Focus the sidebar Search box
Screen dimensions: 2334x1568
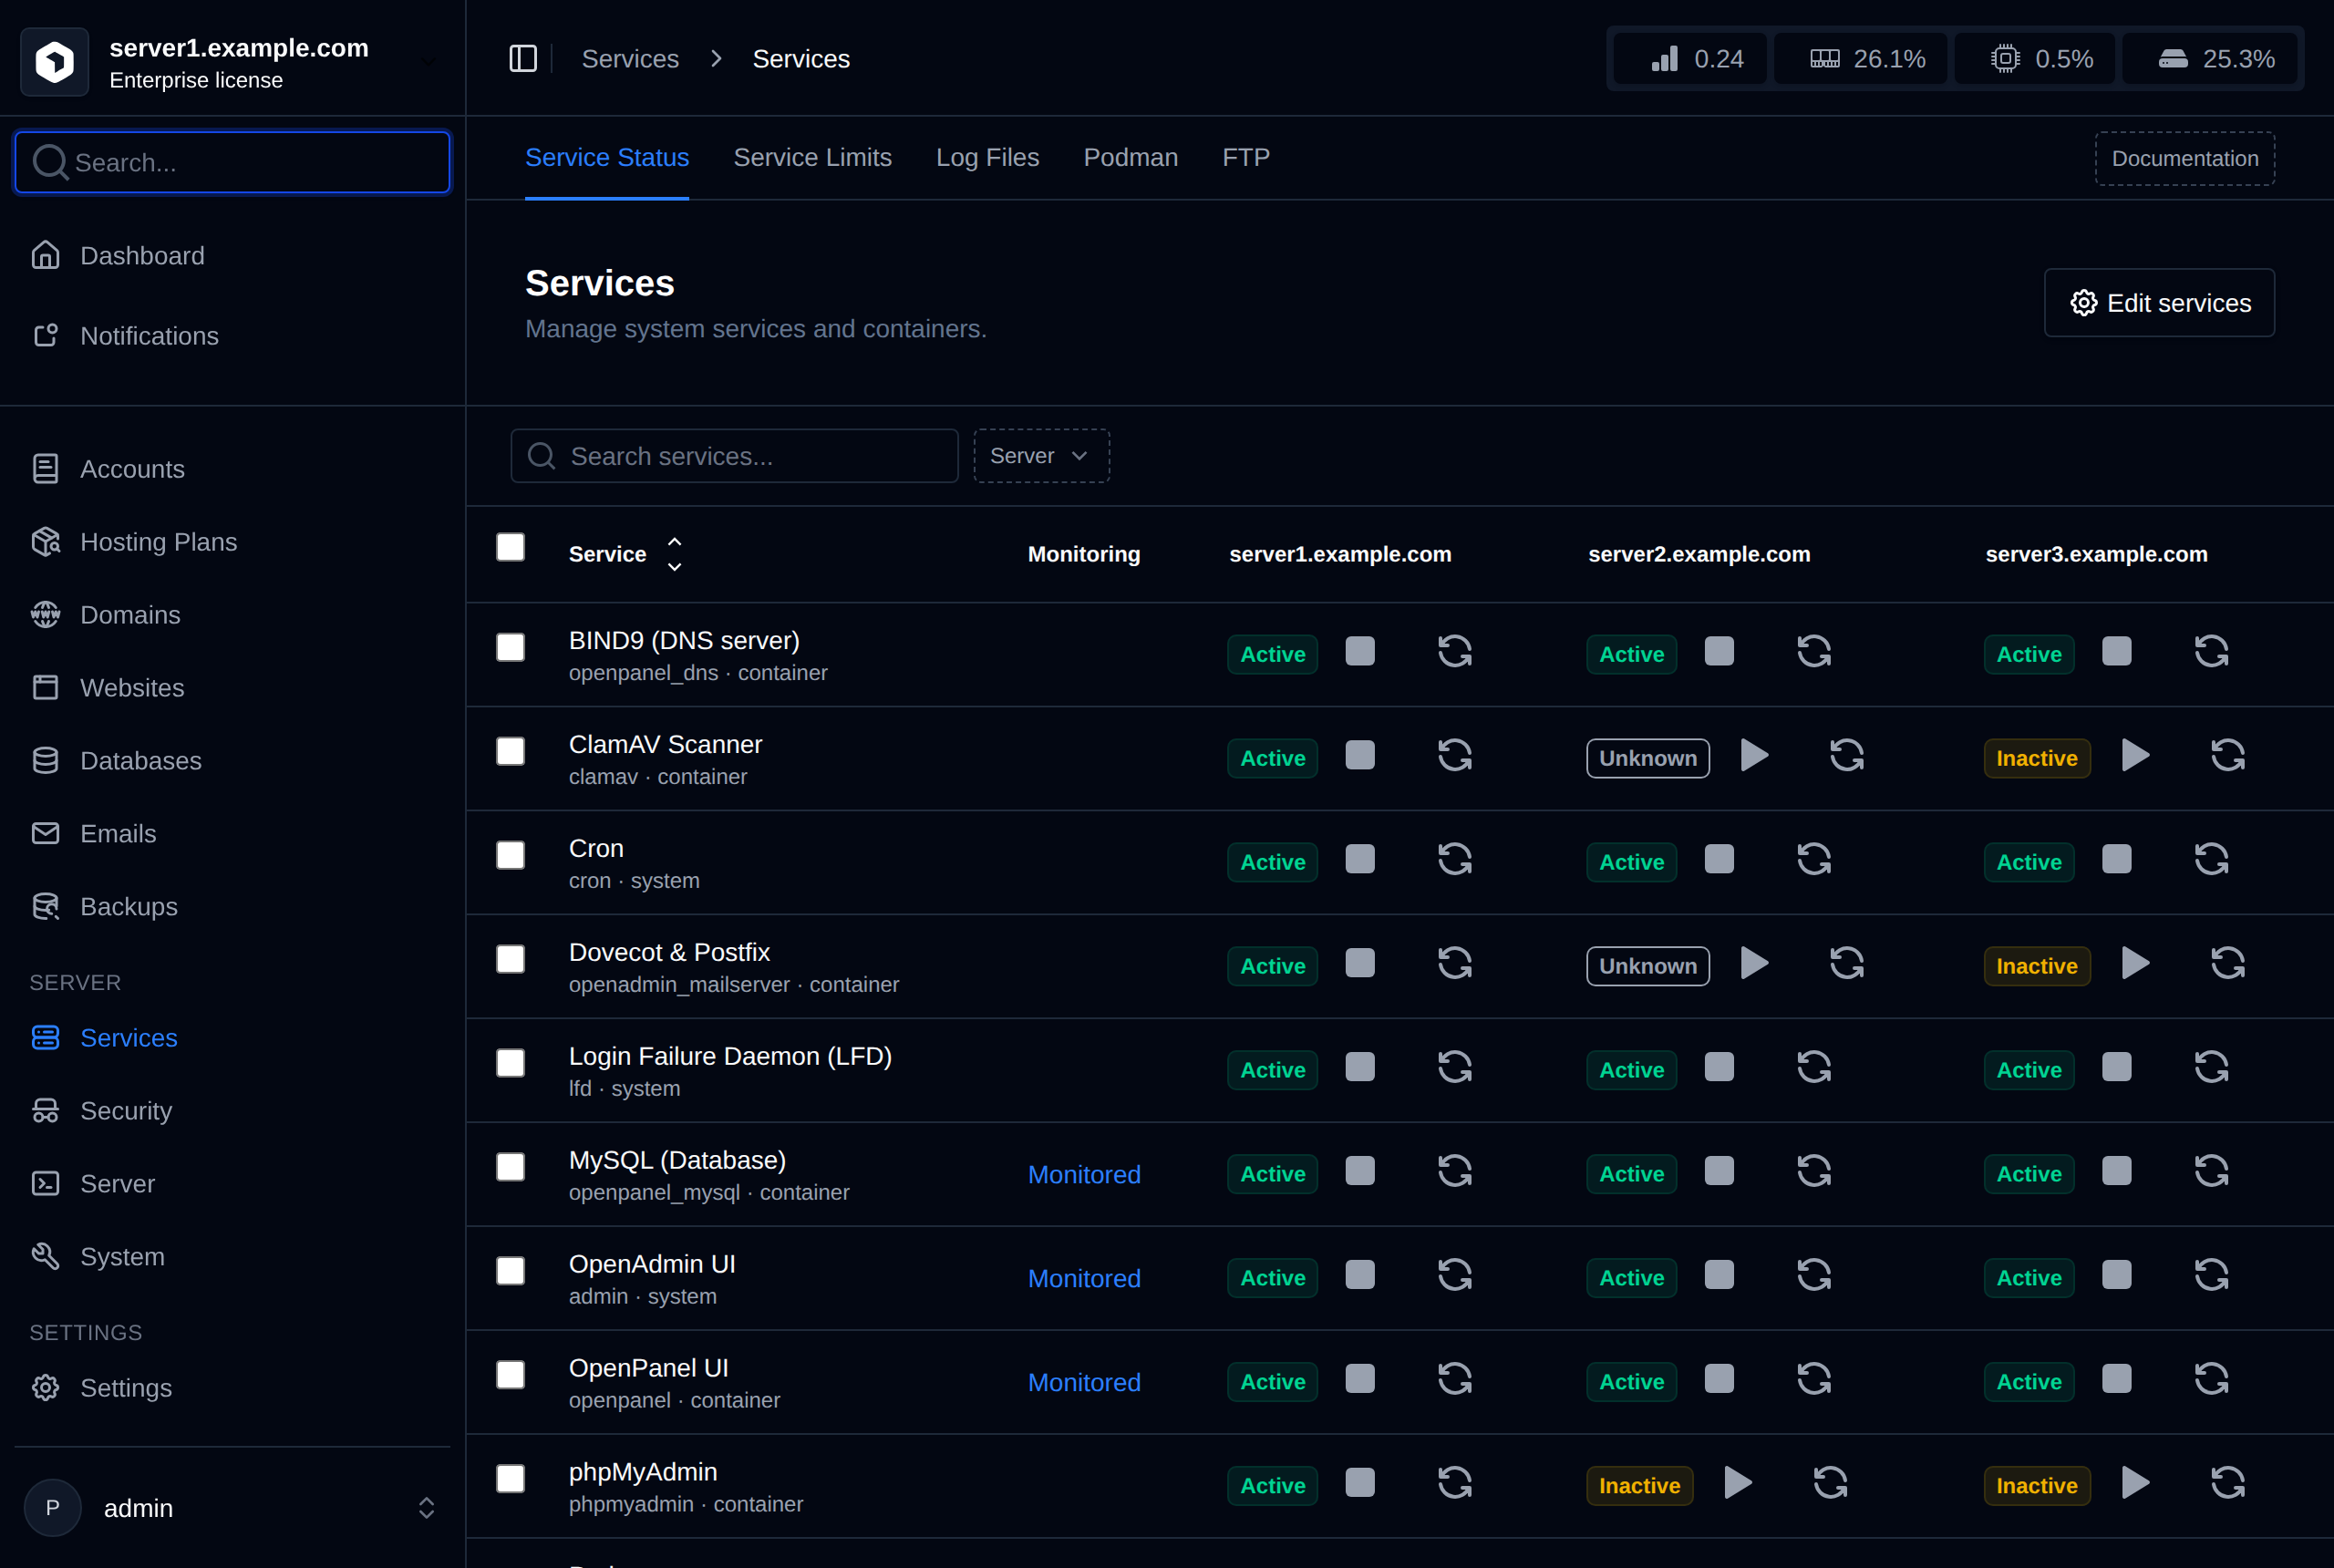pos(232,162)
